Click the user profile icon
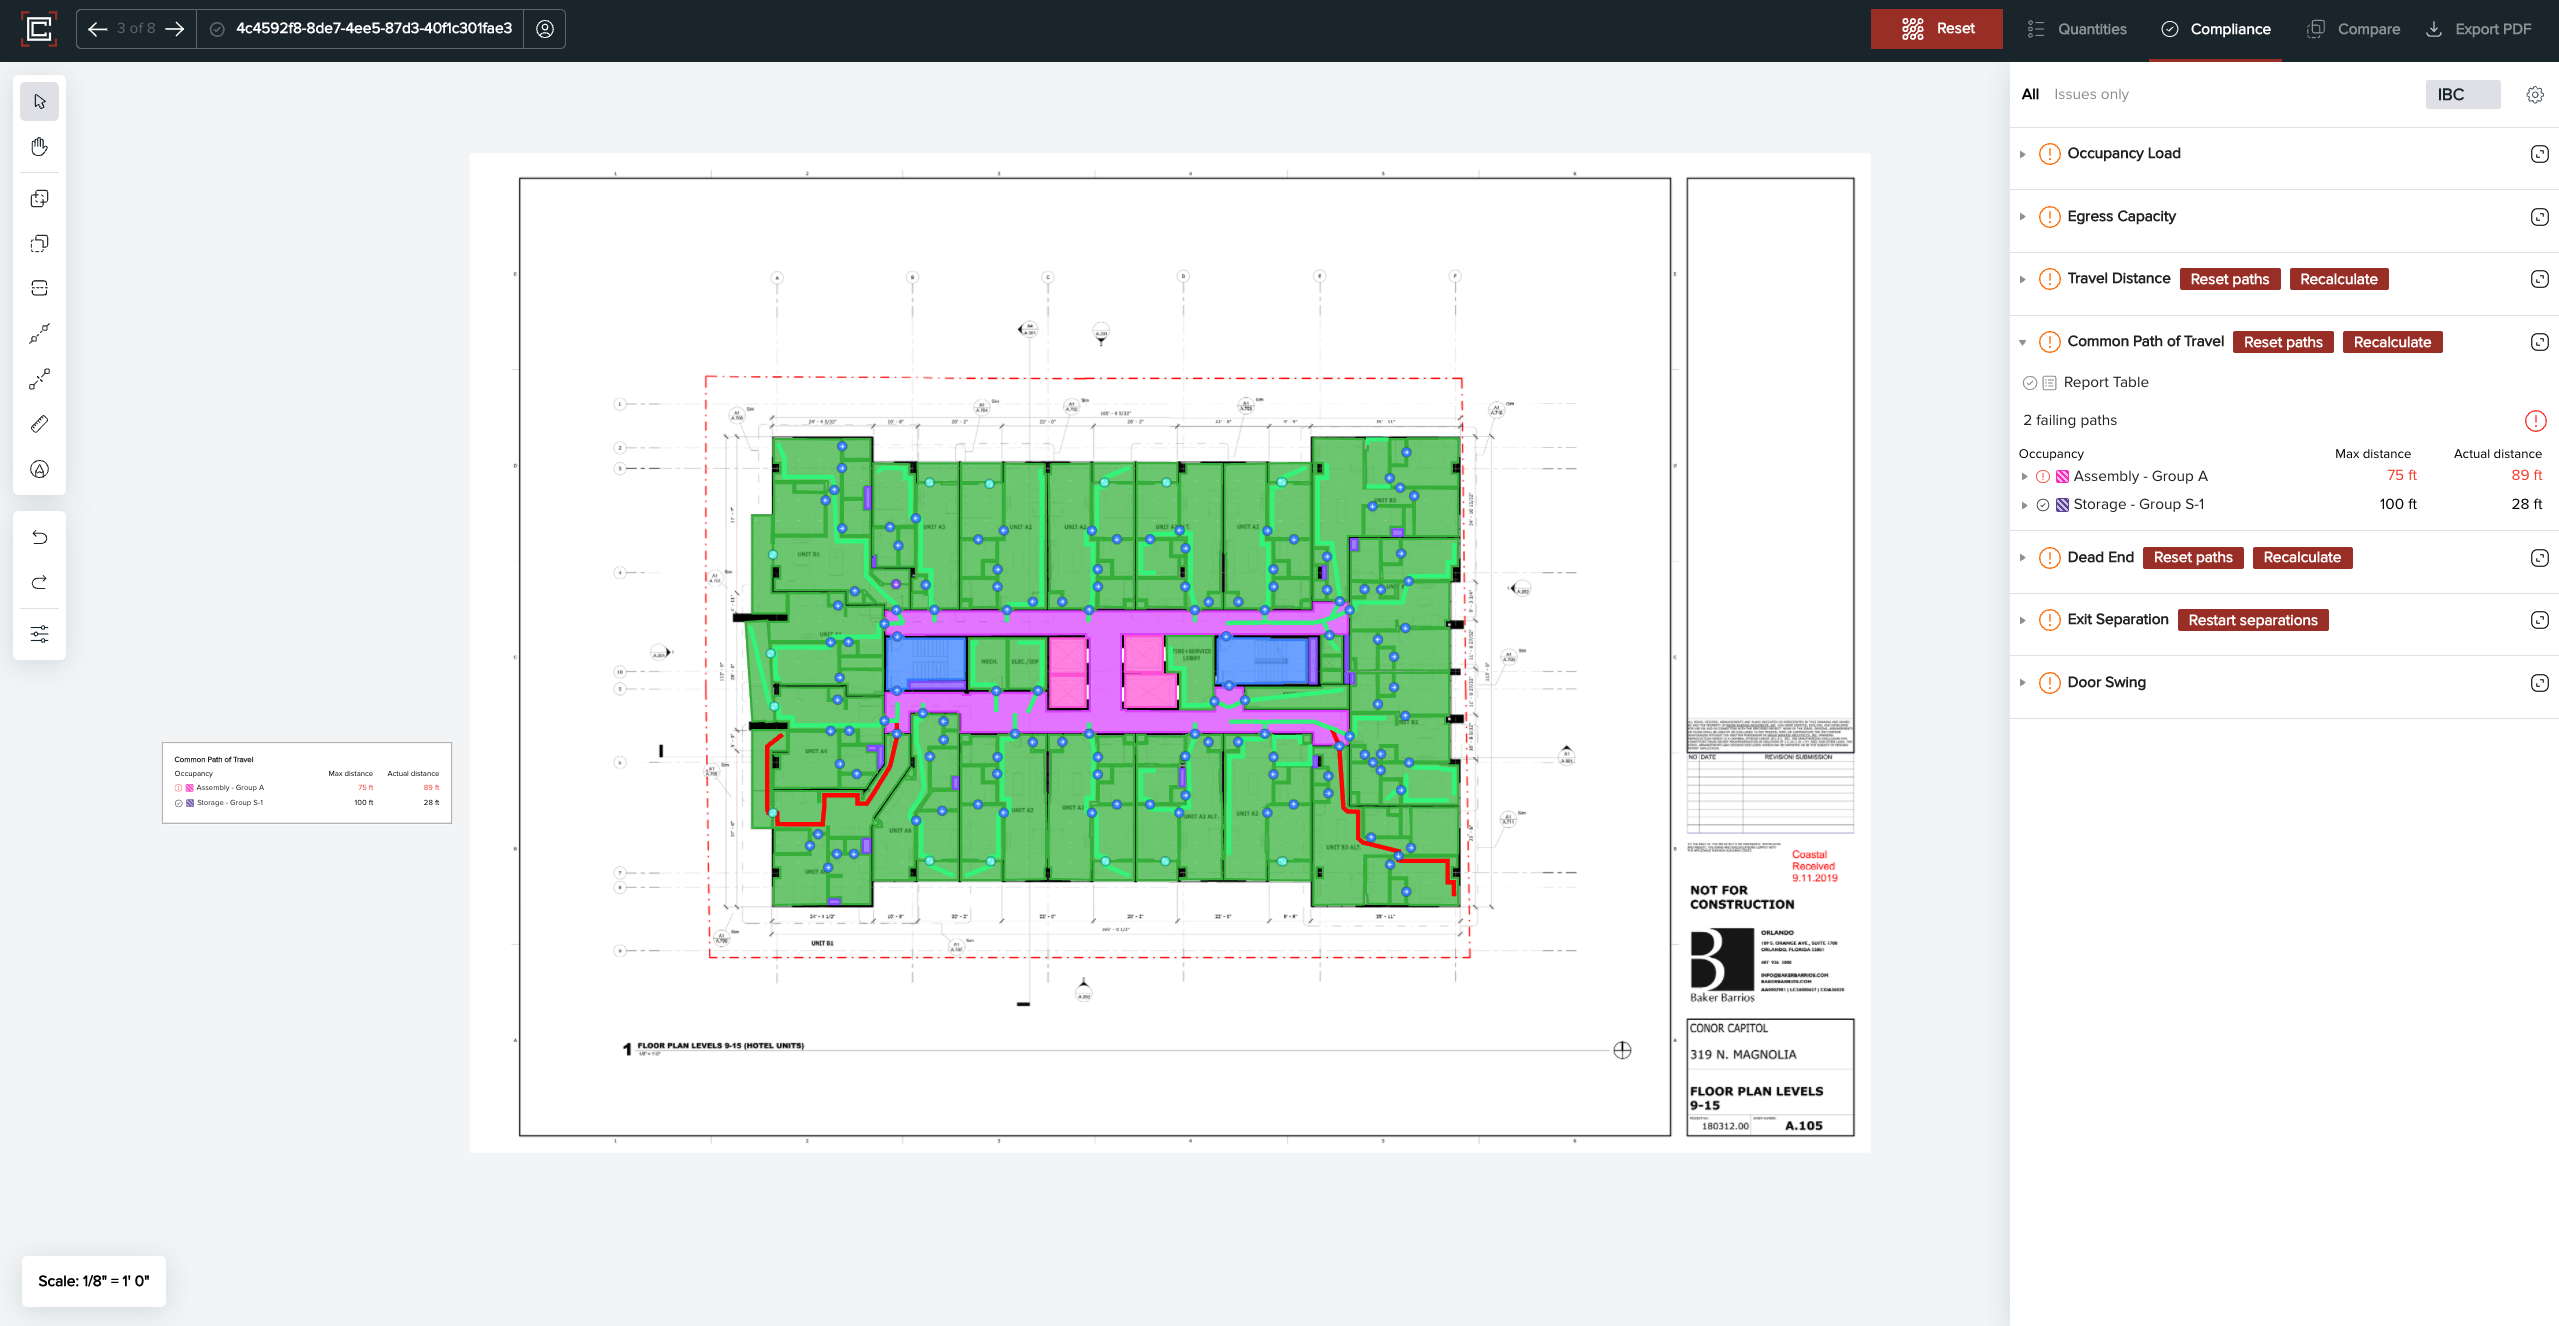 (x=544, y=29)
